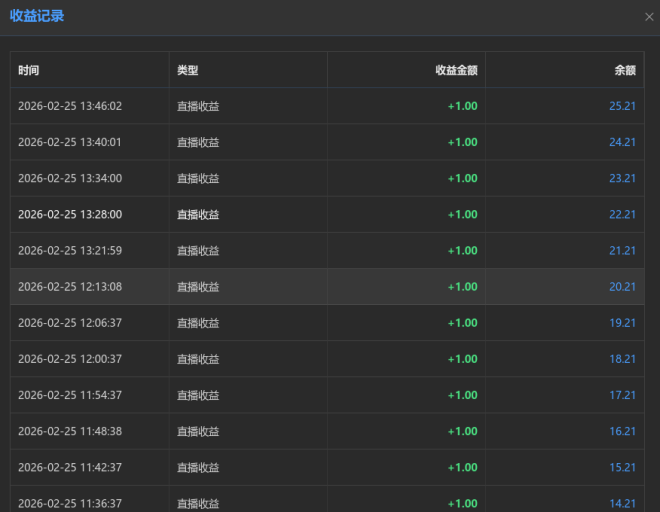
Task: Close the 收益记录 dialog
Action: point(649,17)
